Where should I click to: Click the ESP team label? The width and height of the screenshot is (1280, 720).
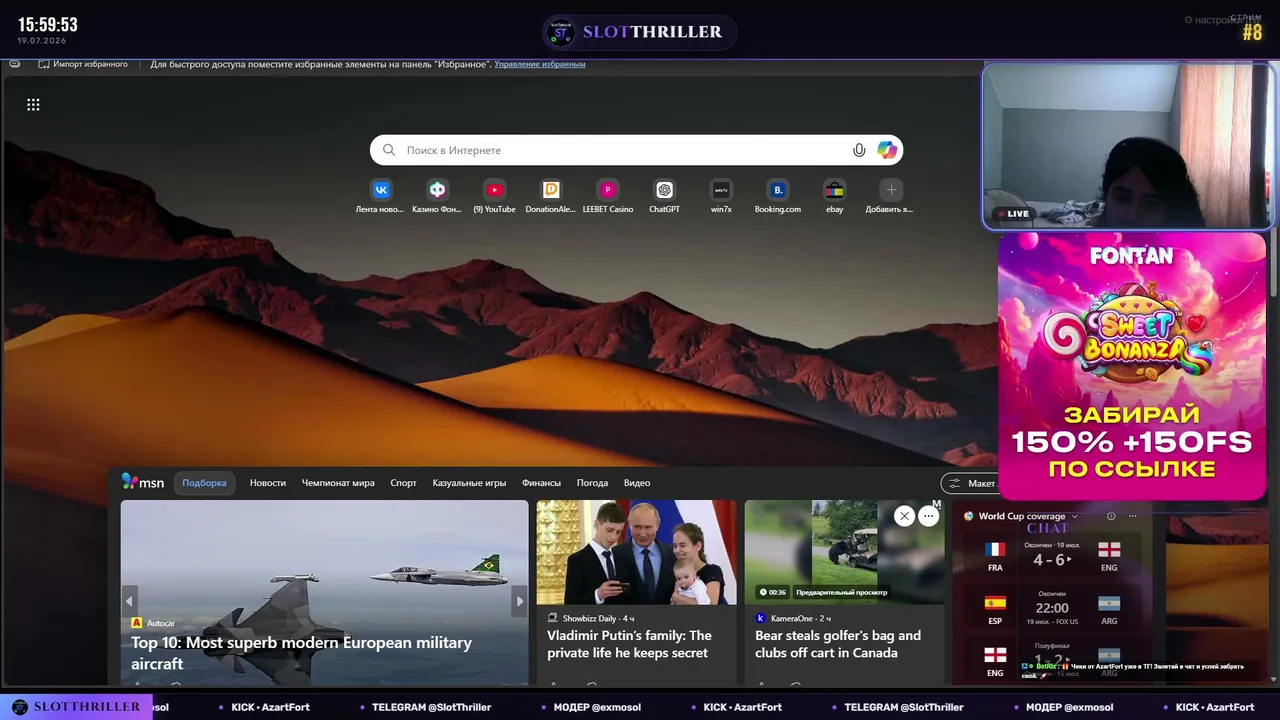point(995,621)
